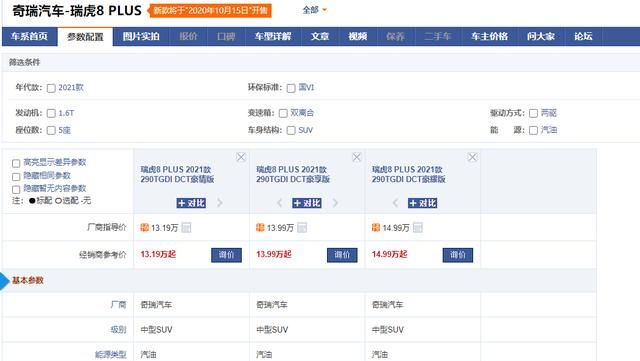
Task: Click the 厂商指导价 row label
Action: pyautogui.click(x=107, y=227)
